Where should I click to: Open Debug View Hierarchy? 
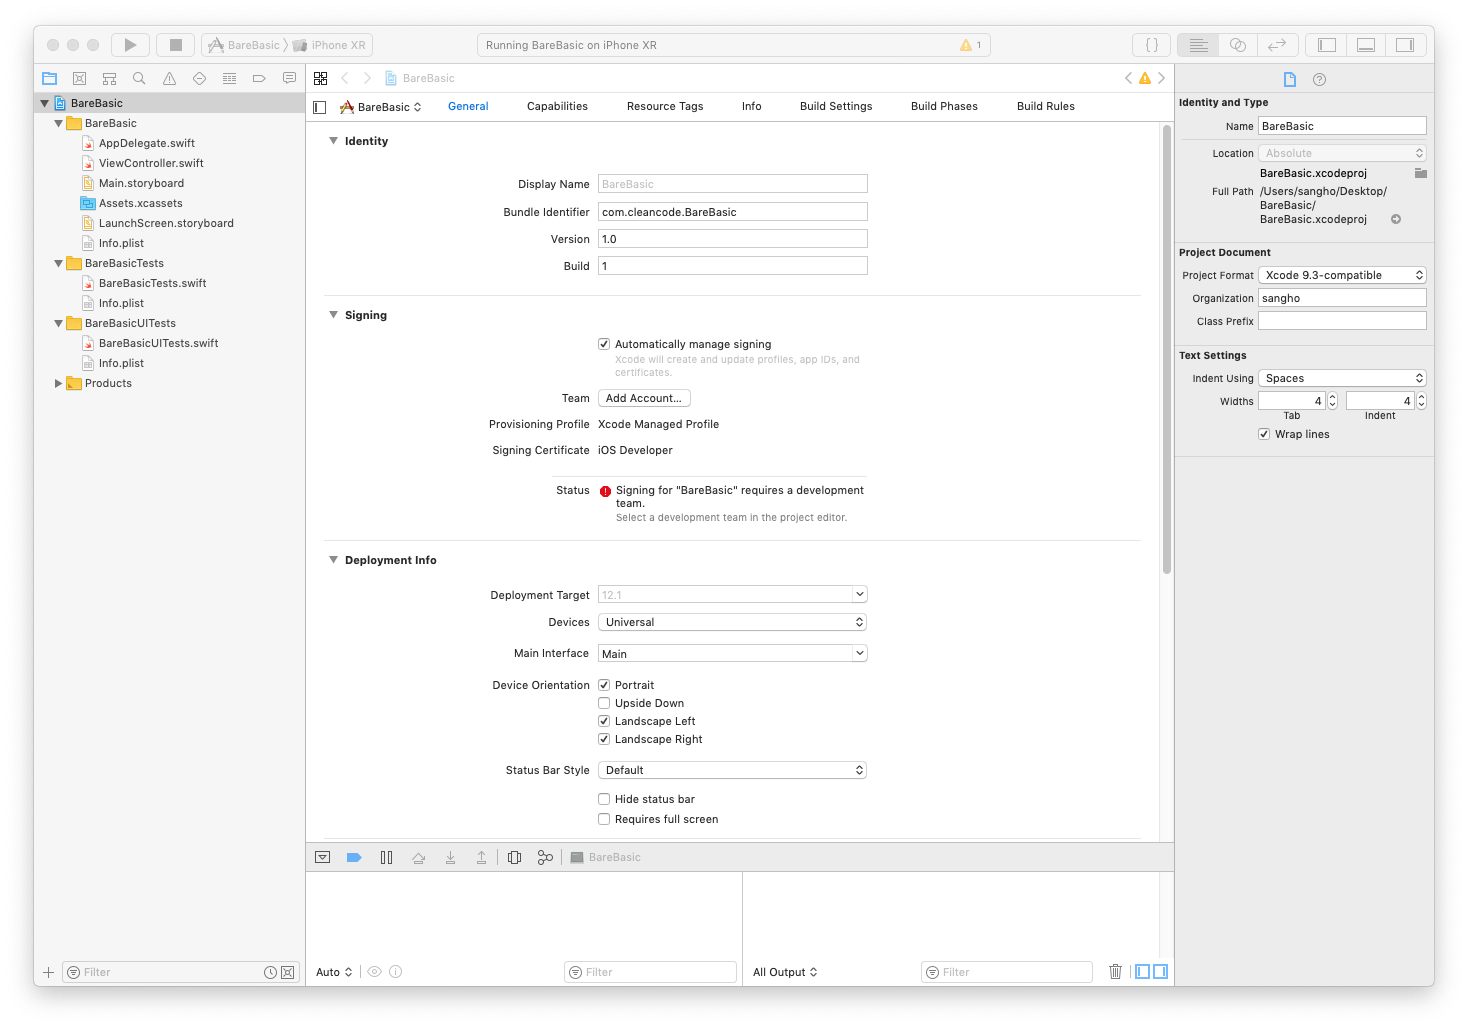click(514, 857)
